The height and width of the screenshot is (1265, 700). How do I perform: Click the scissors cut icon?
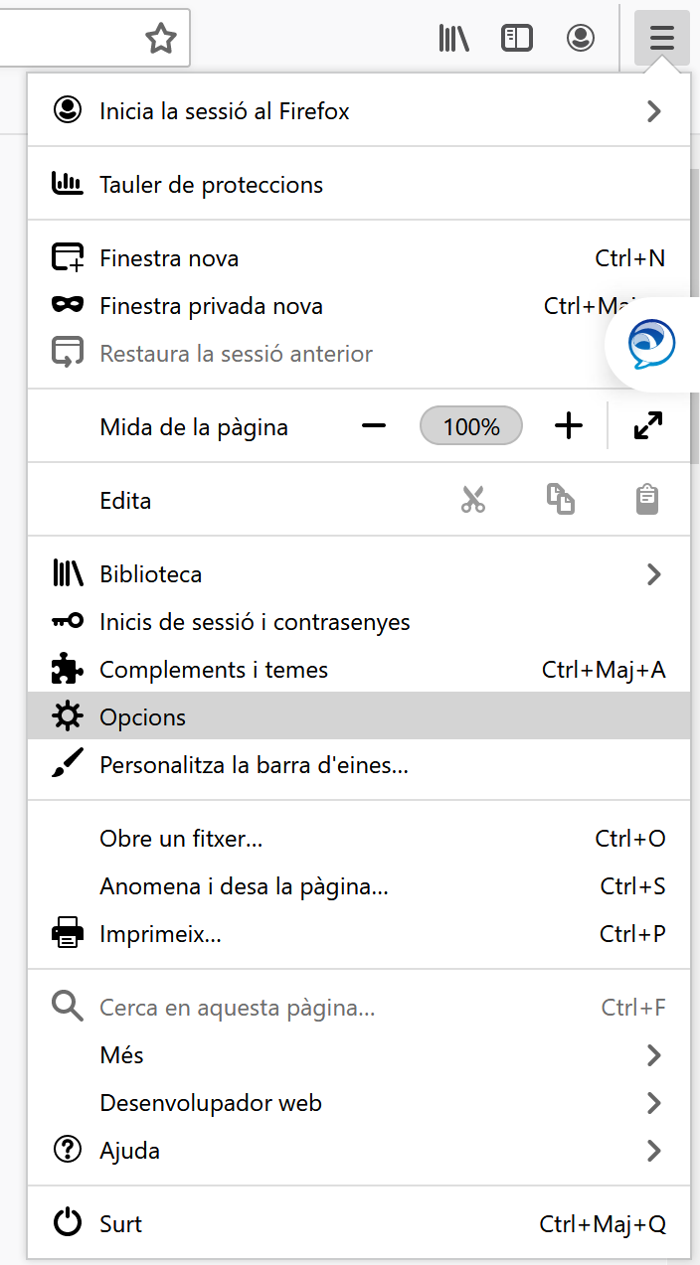tap(473, 500)
